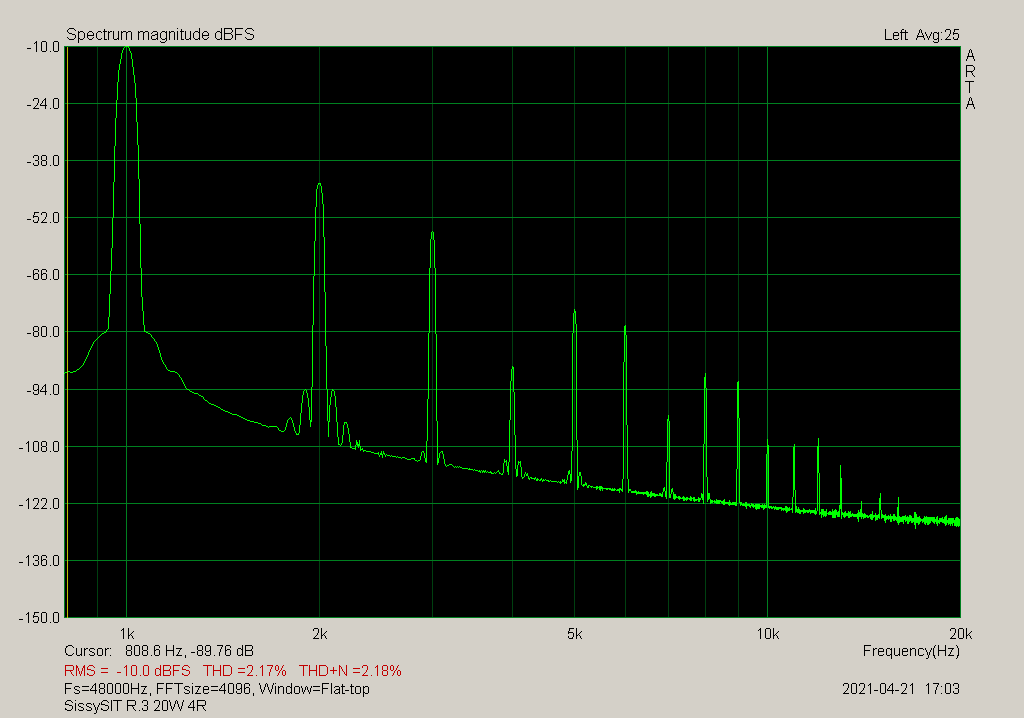The image size is (1024, 718).
Task: Click the 'SissySIT R.3 20W 4R' caption
Action: click(135, 706)
